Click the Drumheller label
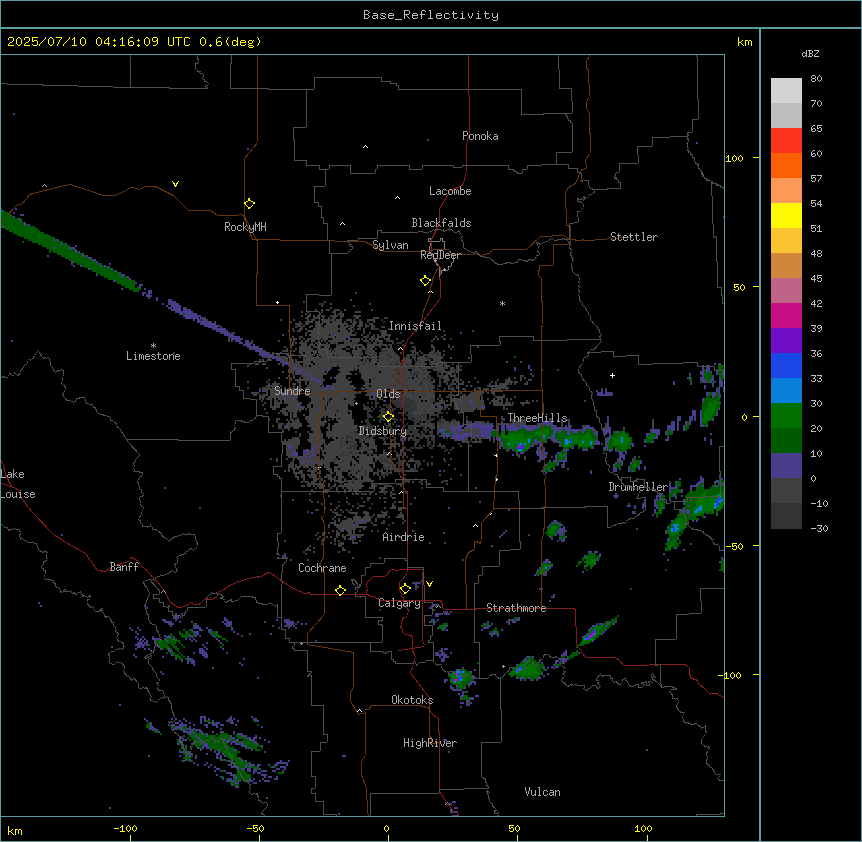The image size is (862, 842). (638, 487)
